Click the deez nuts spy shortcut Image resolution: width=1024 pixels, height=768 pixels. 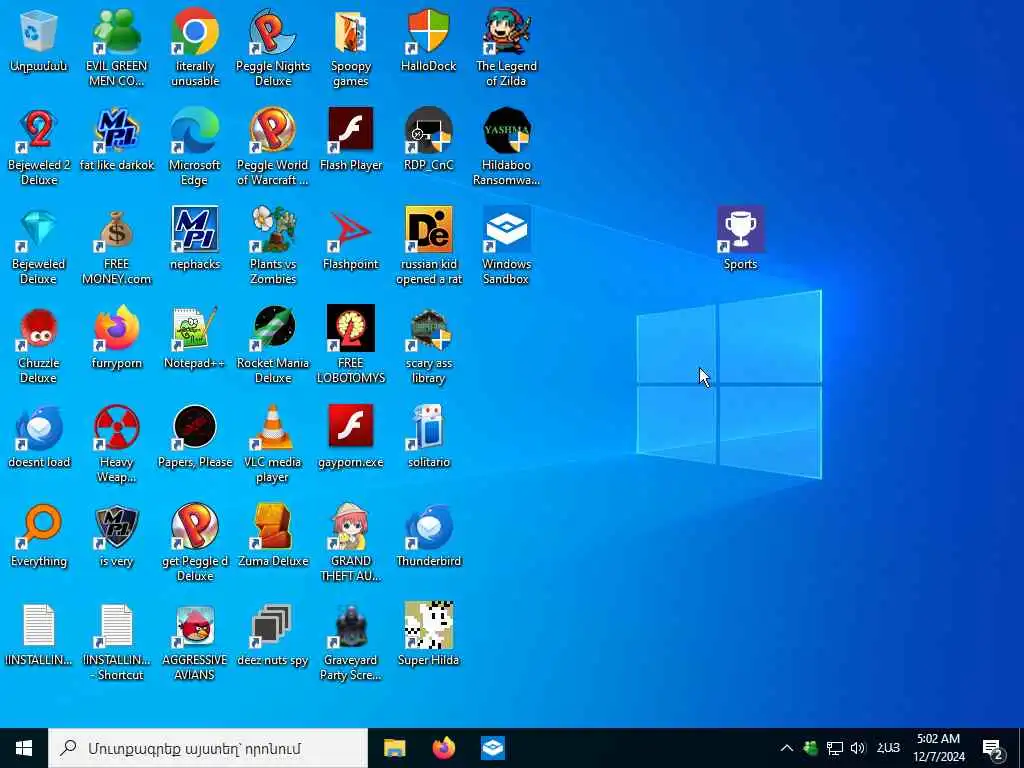272,635
